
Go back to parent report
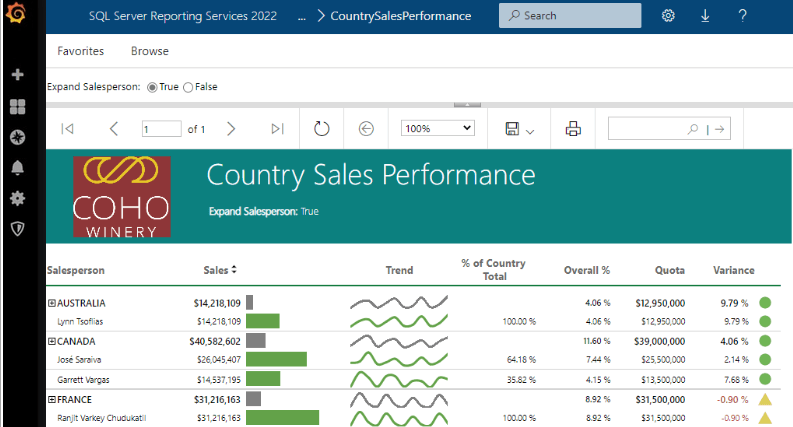pos(365,129)
